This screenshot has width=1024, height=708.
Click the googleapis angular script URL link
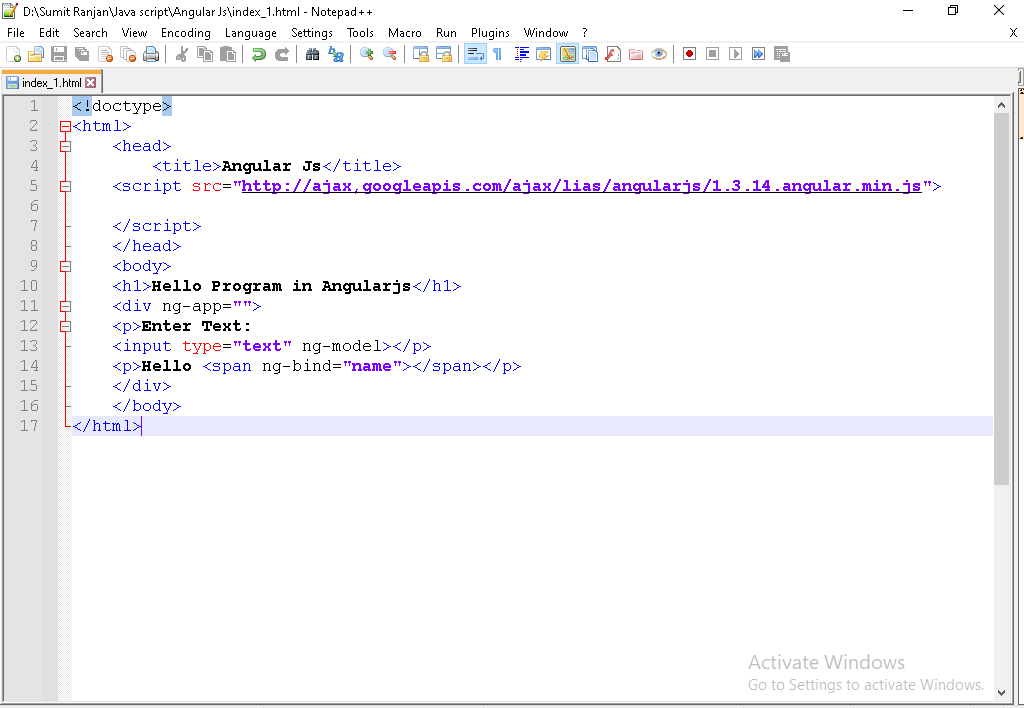[x=580, y=186]
